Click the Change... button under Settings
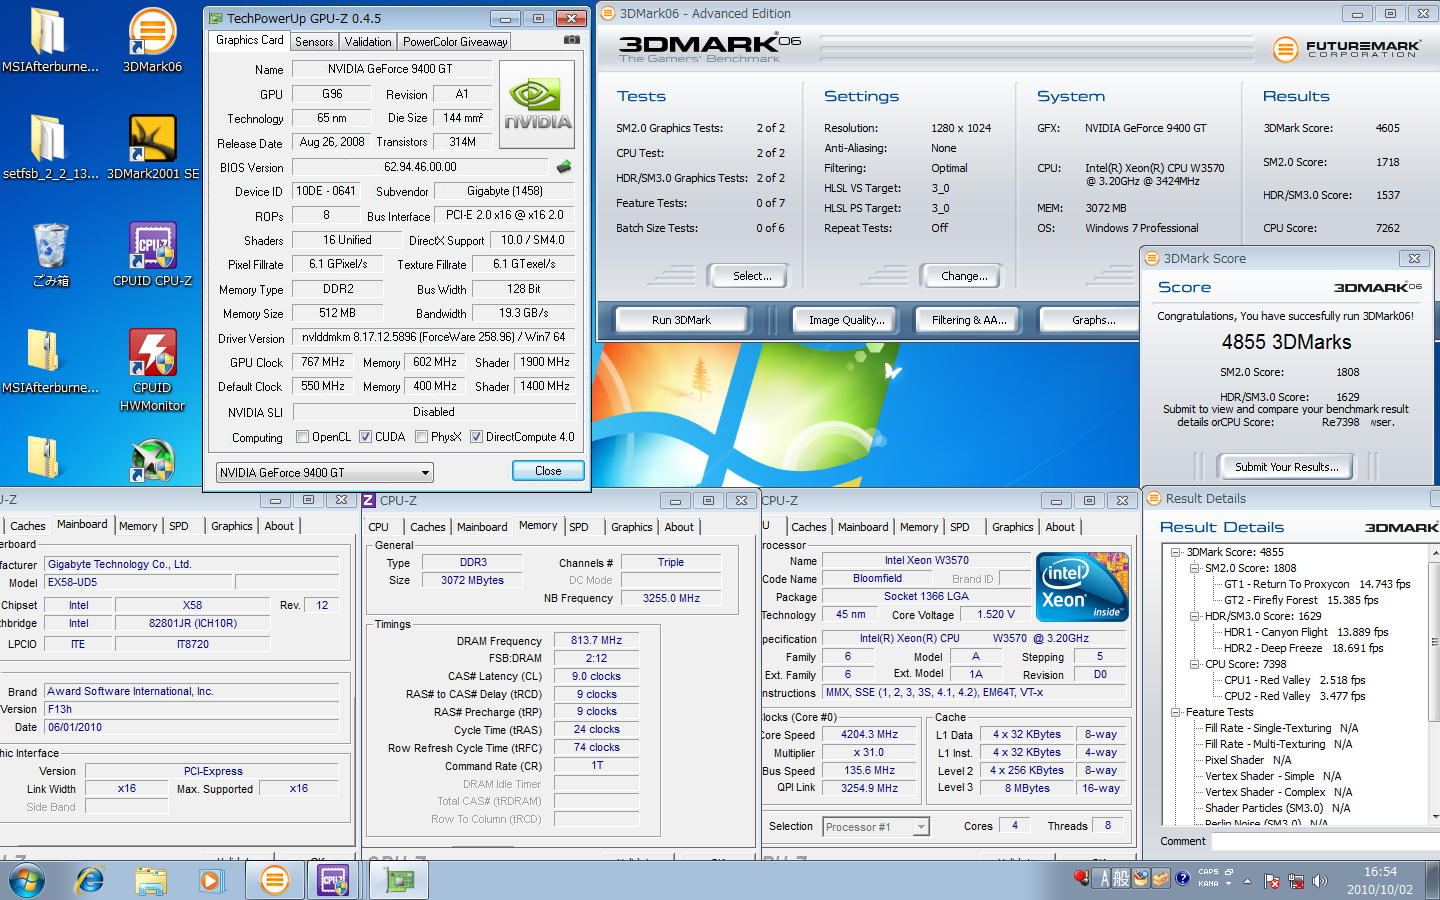The width and height of the screenshot is (1440, 900). point(964,276)
